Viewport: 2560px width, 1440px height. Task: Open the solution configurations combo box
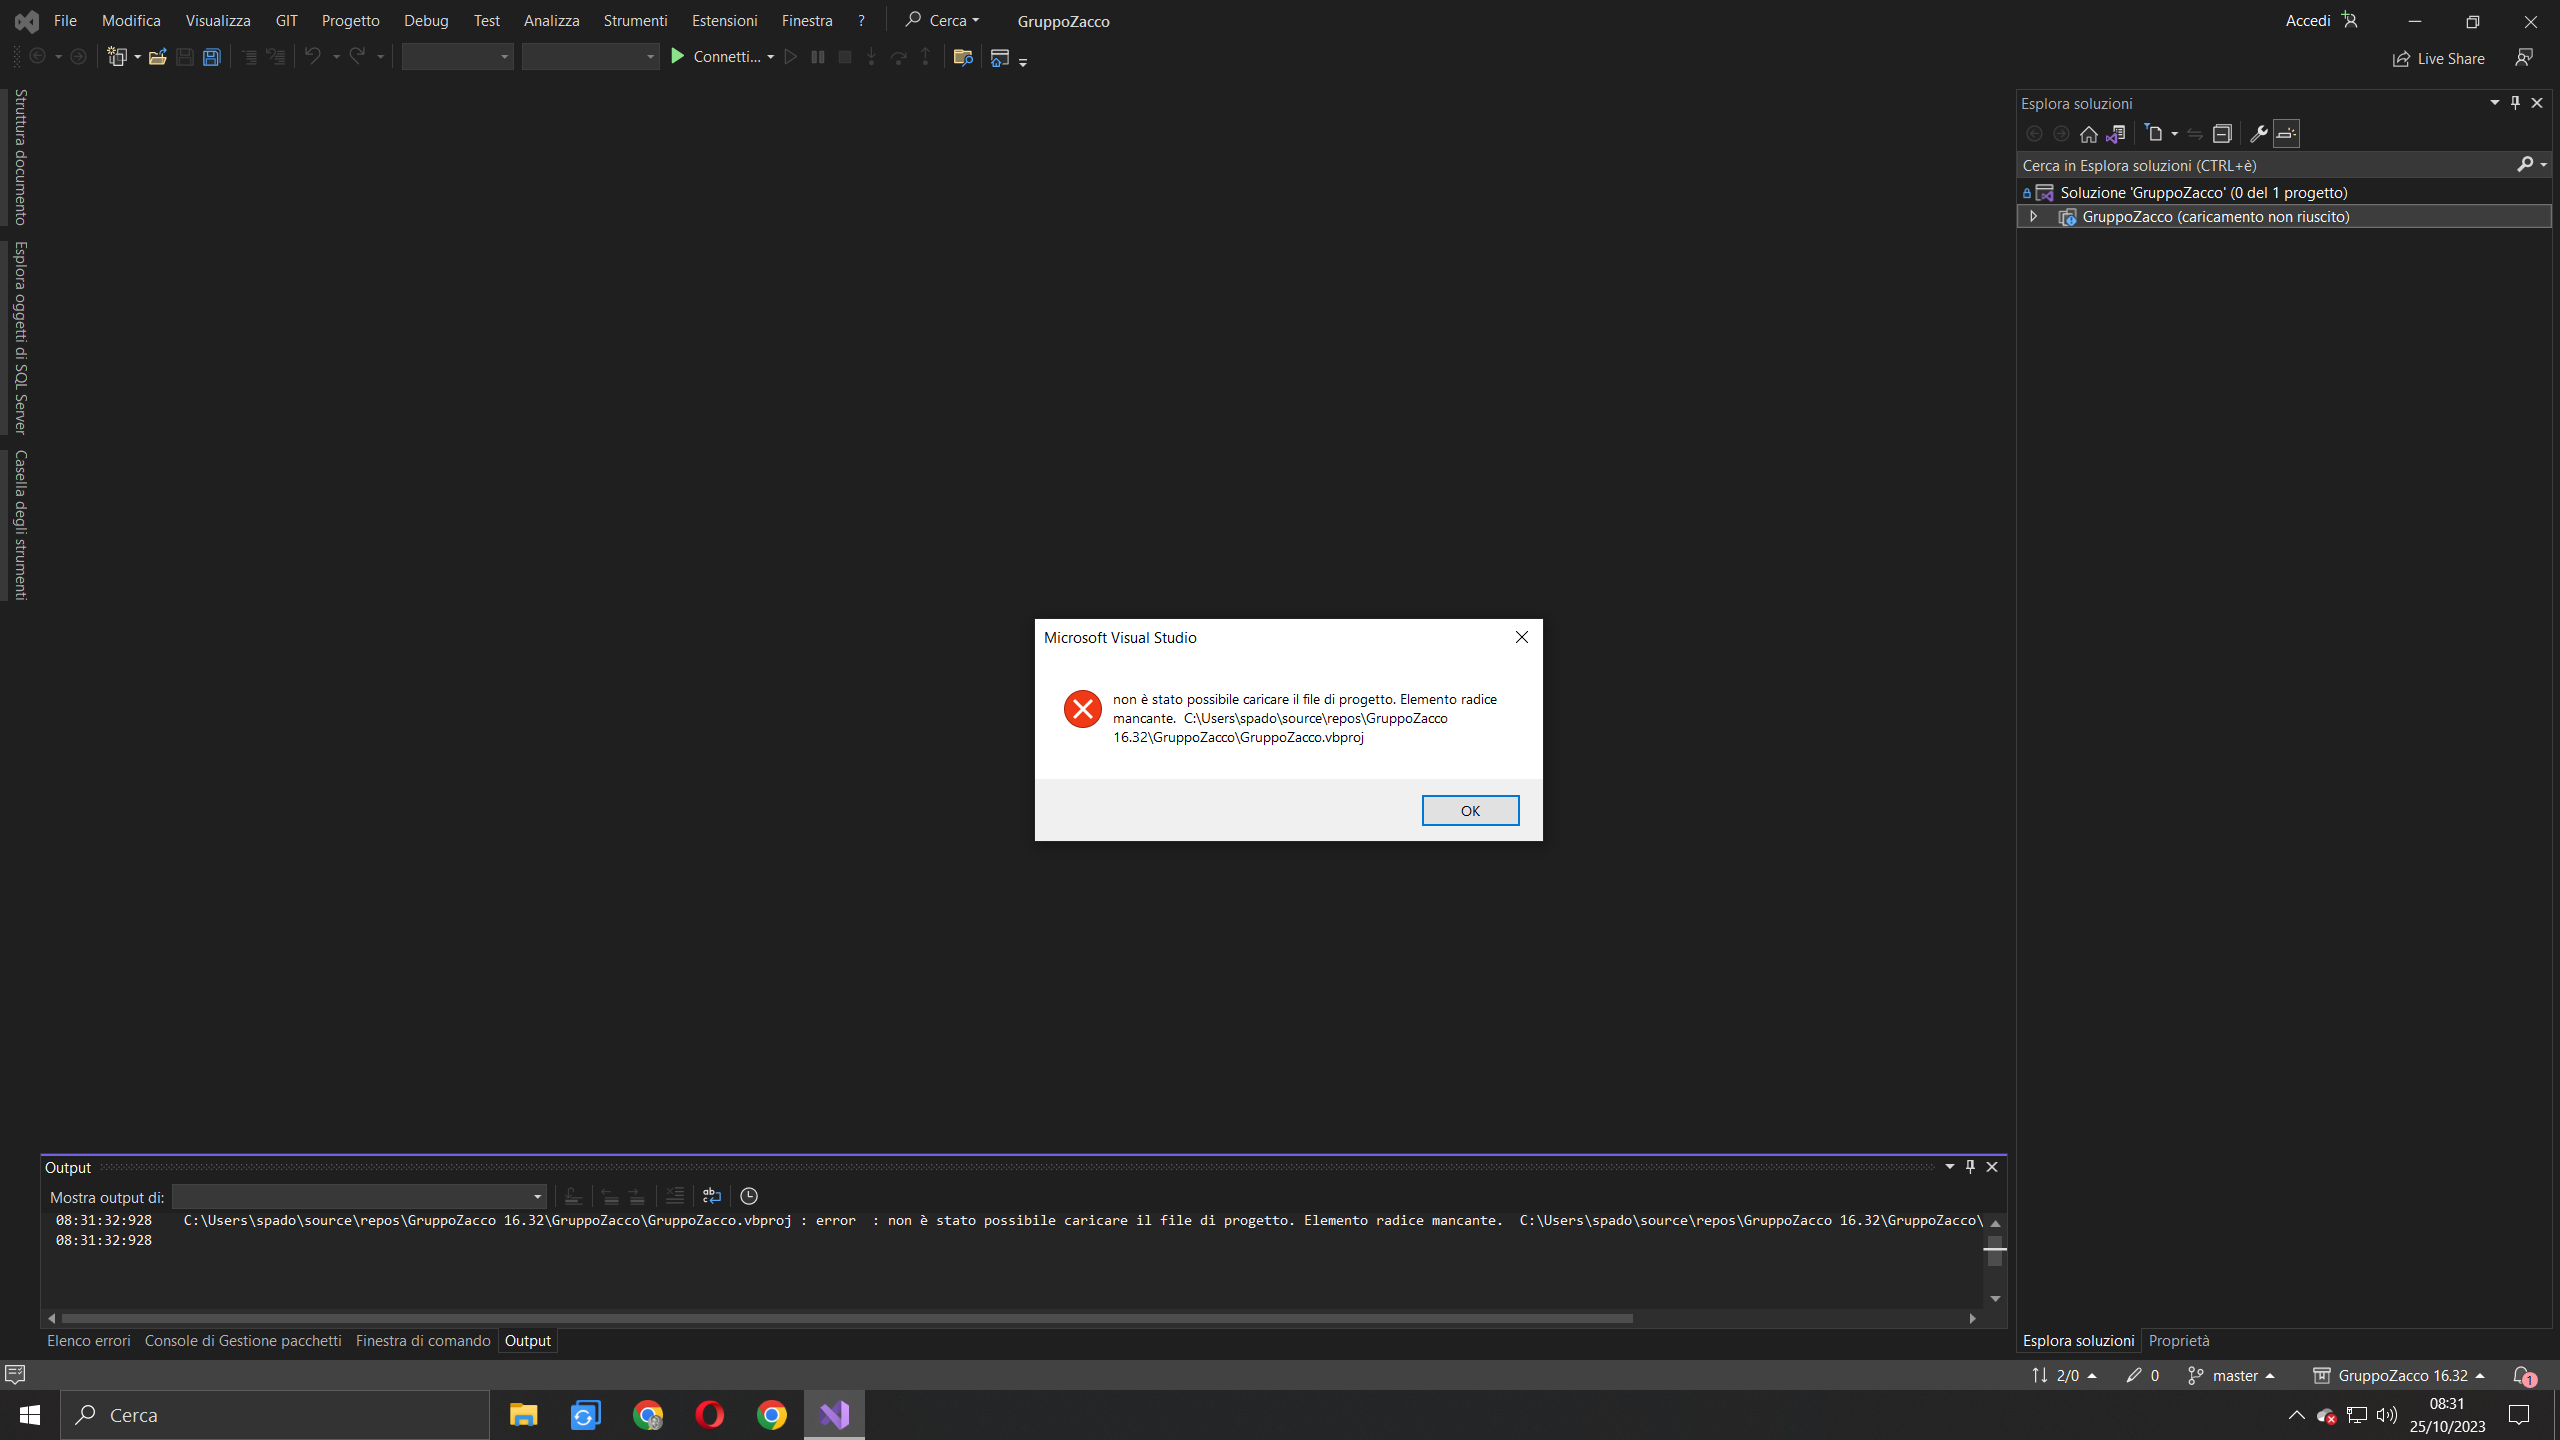457,57
